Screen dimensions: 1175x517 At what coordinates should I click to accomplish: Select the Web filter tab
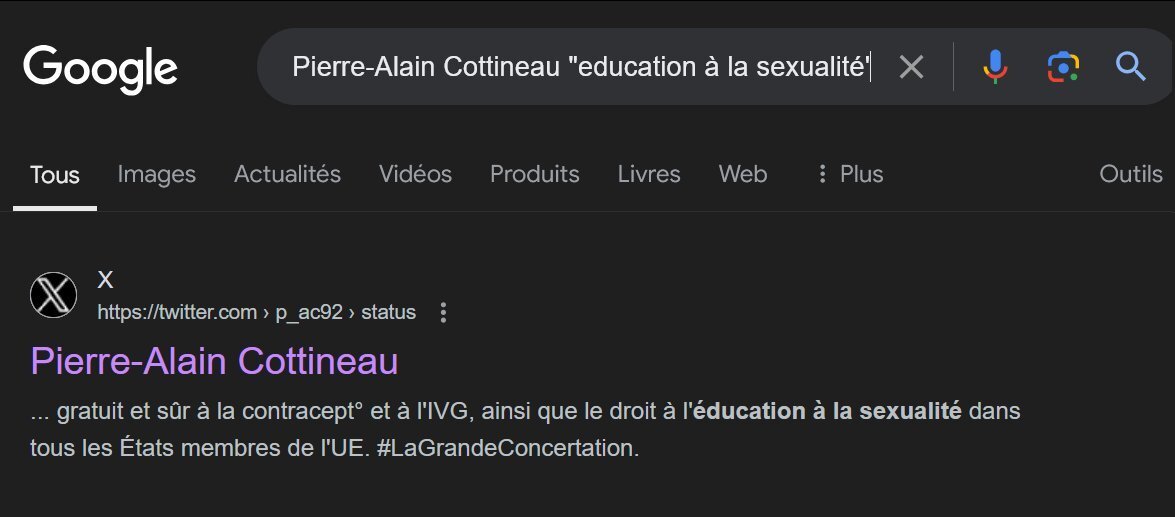(x=743, y=175)
